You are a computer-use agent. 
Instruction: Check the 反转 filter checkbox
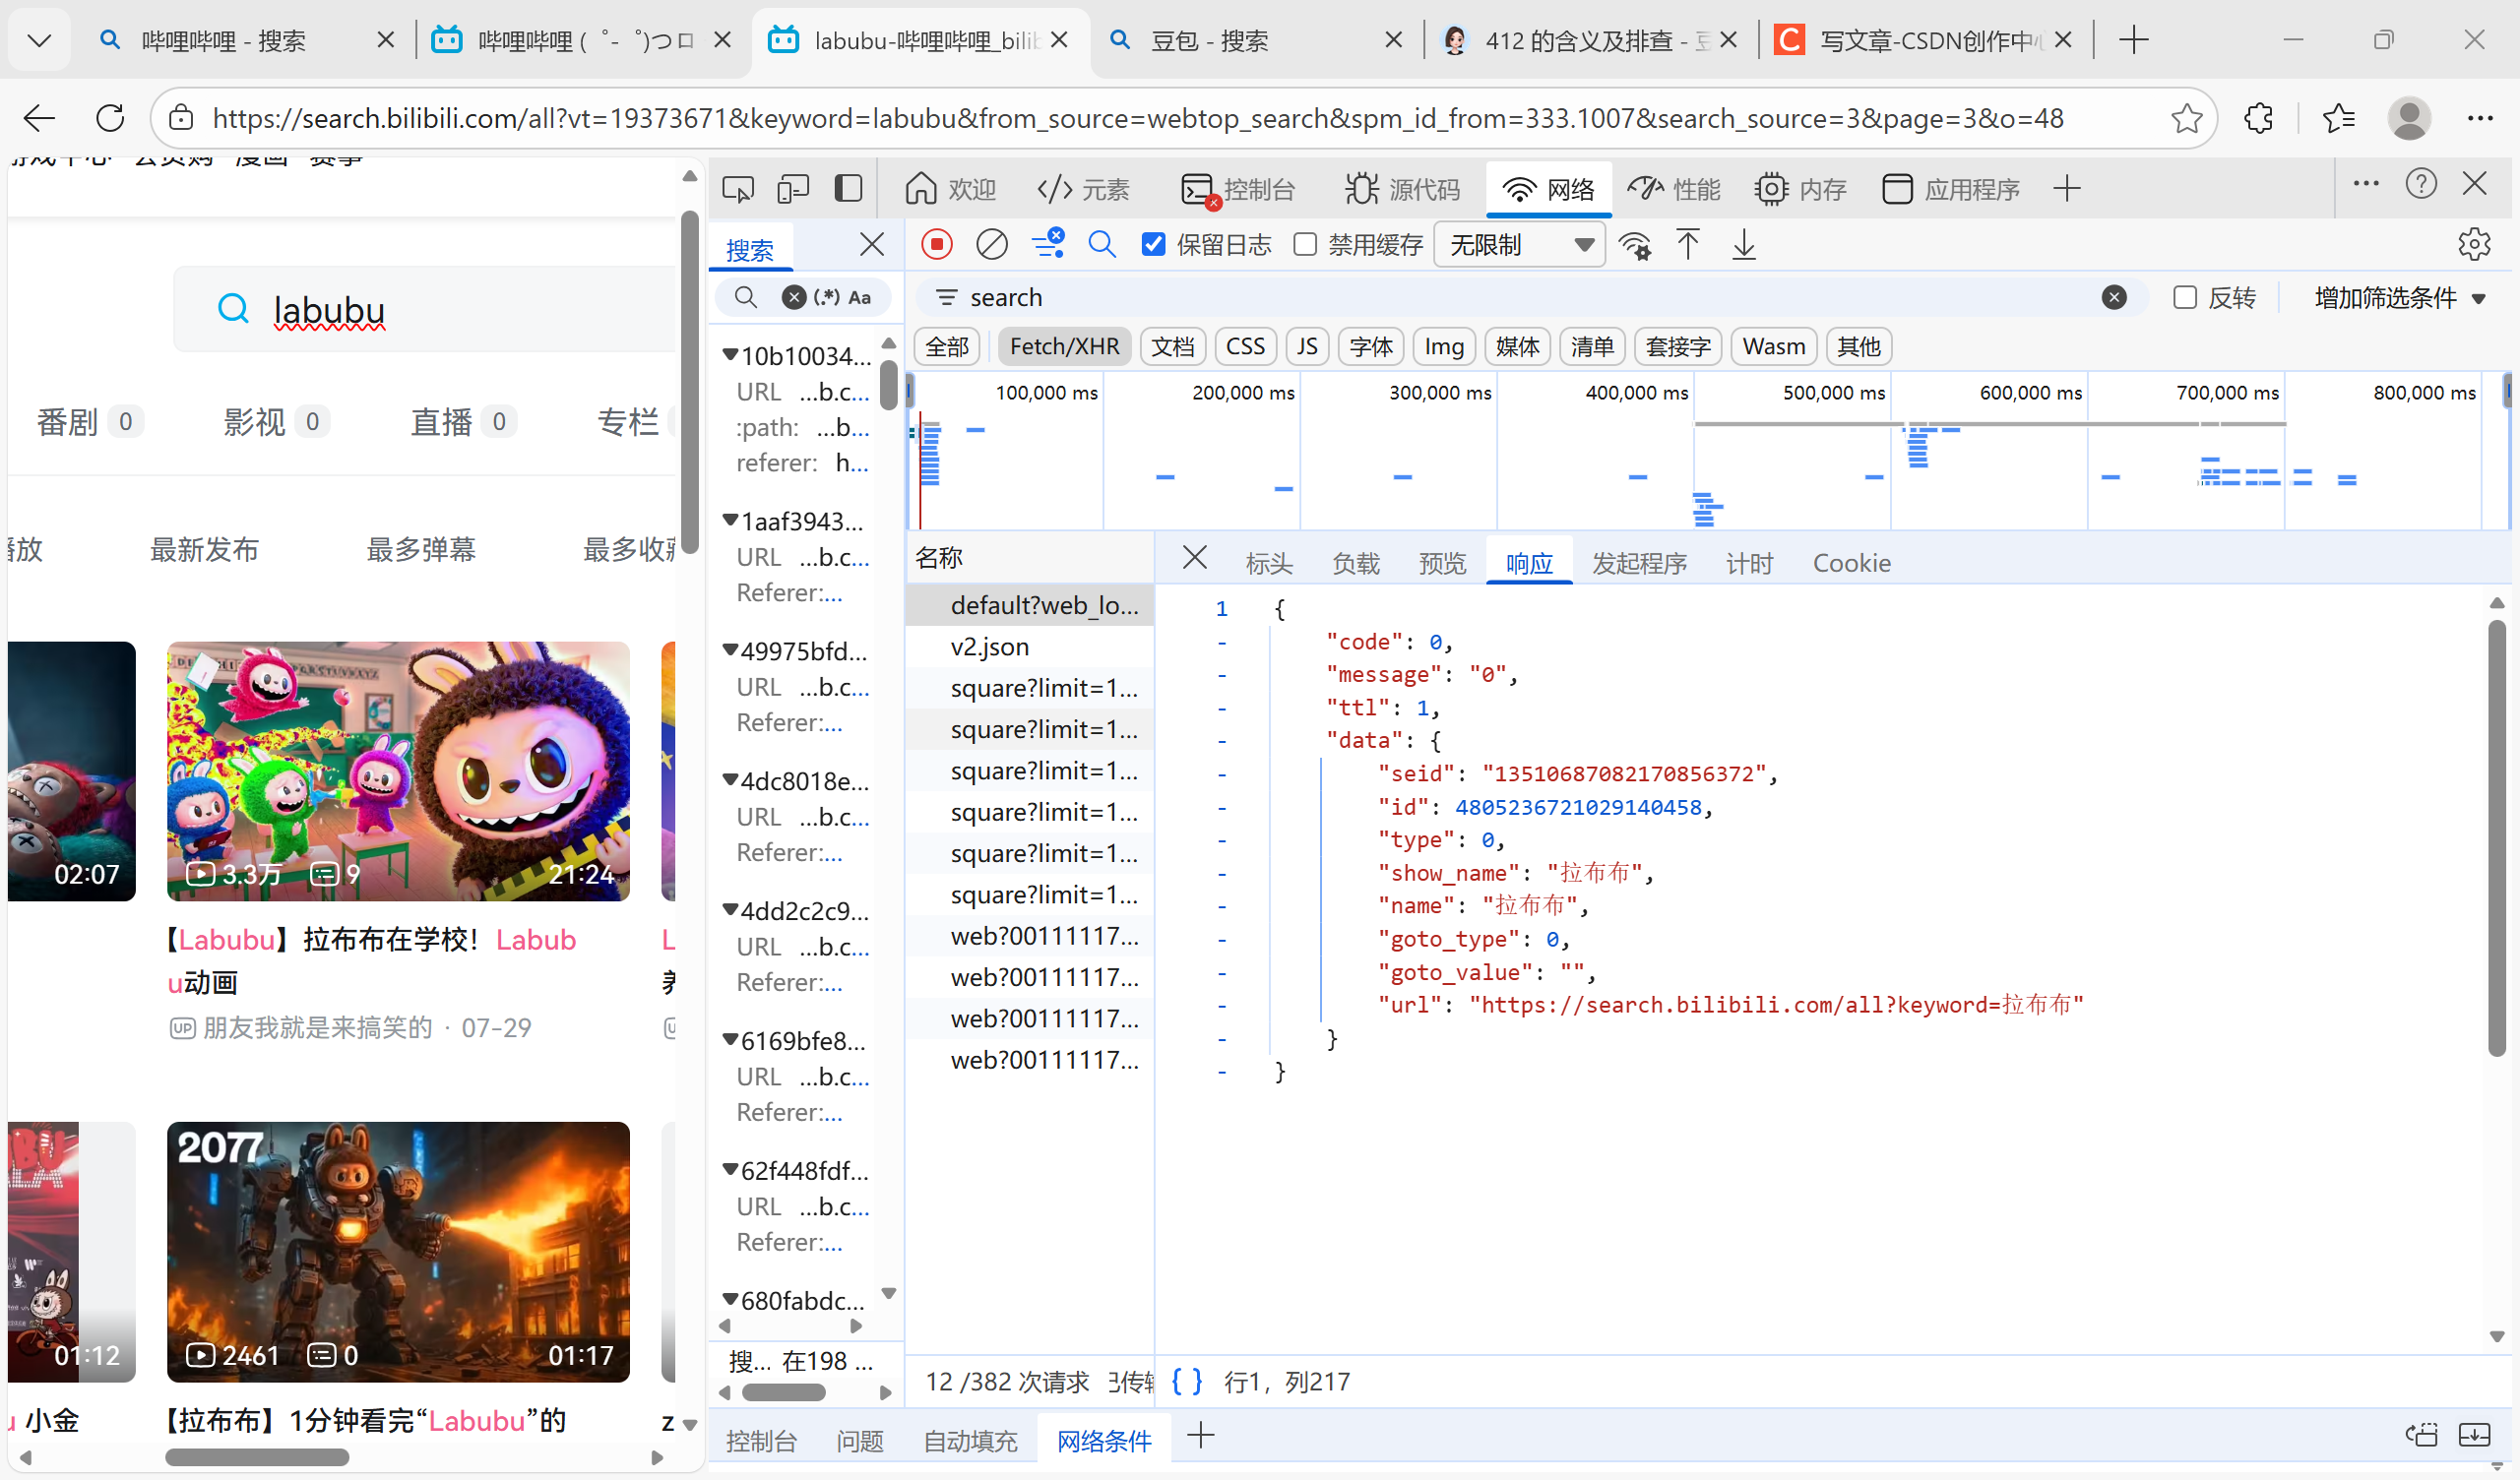point(2184,298)
